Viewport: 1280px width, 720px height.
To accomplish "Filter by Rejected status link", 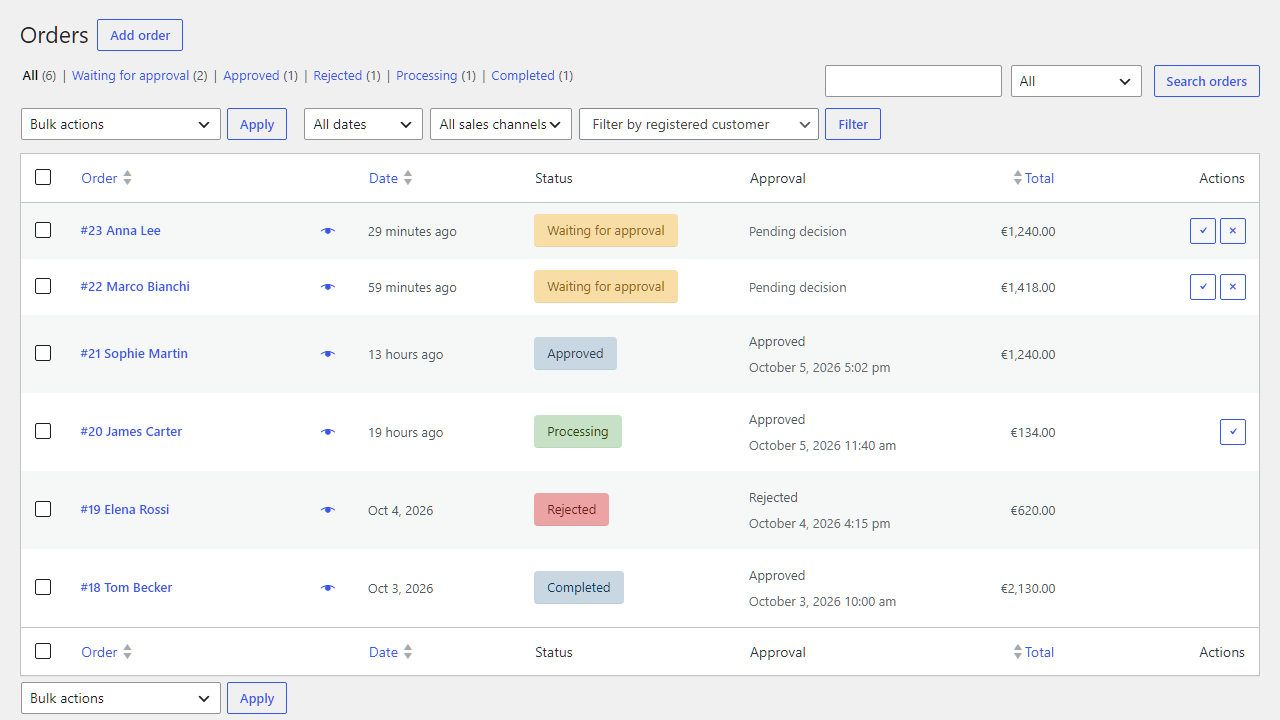I will click(347, 75).
